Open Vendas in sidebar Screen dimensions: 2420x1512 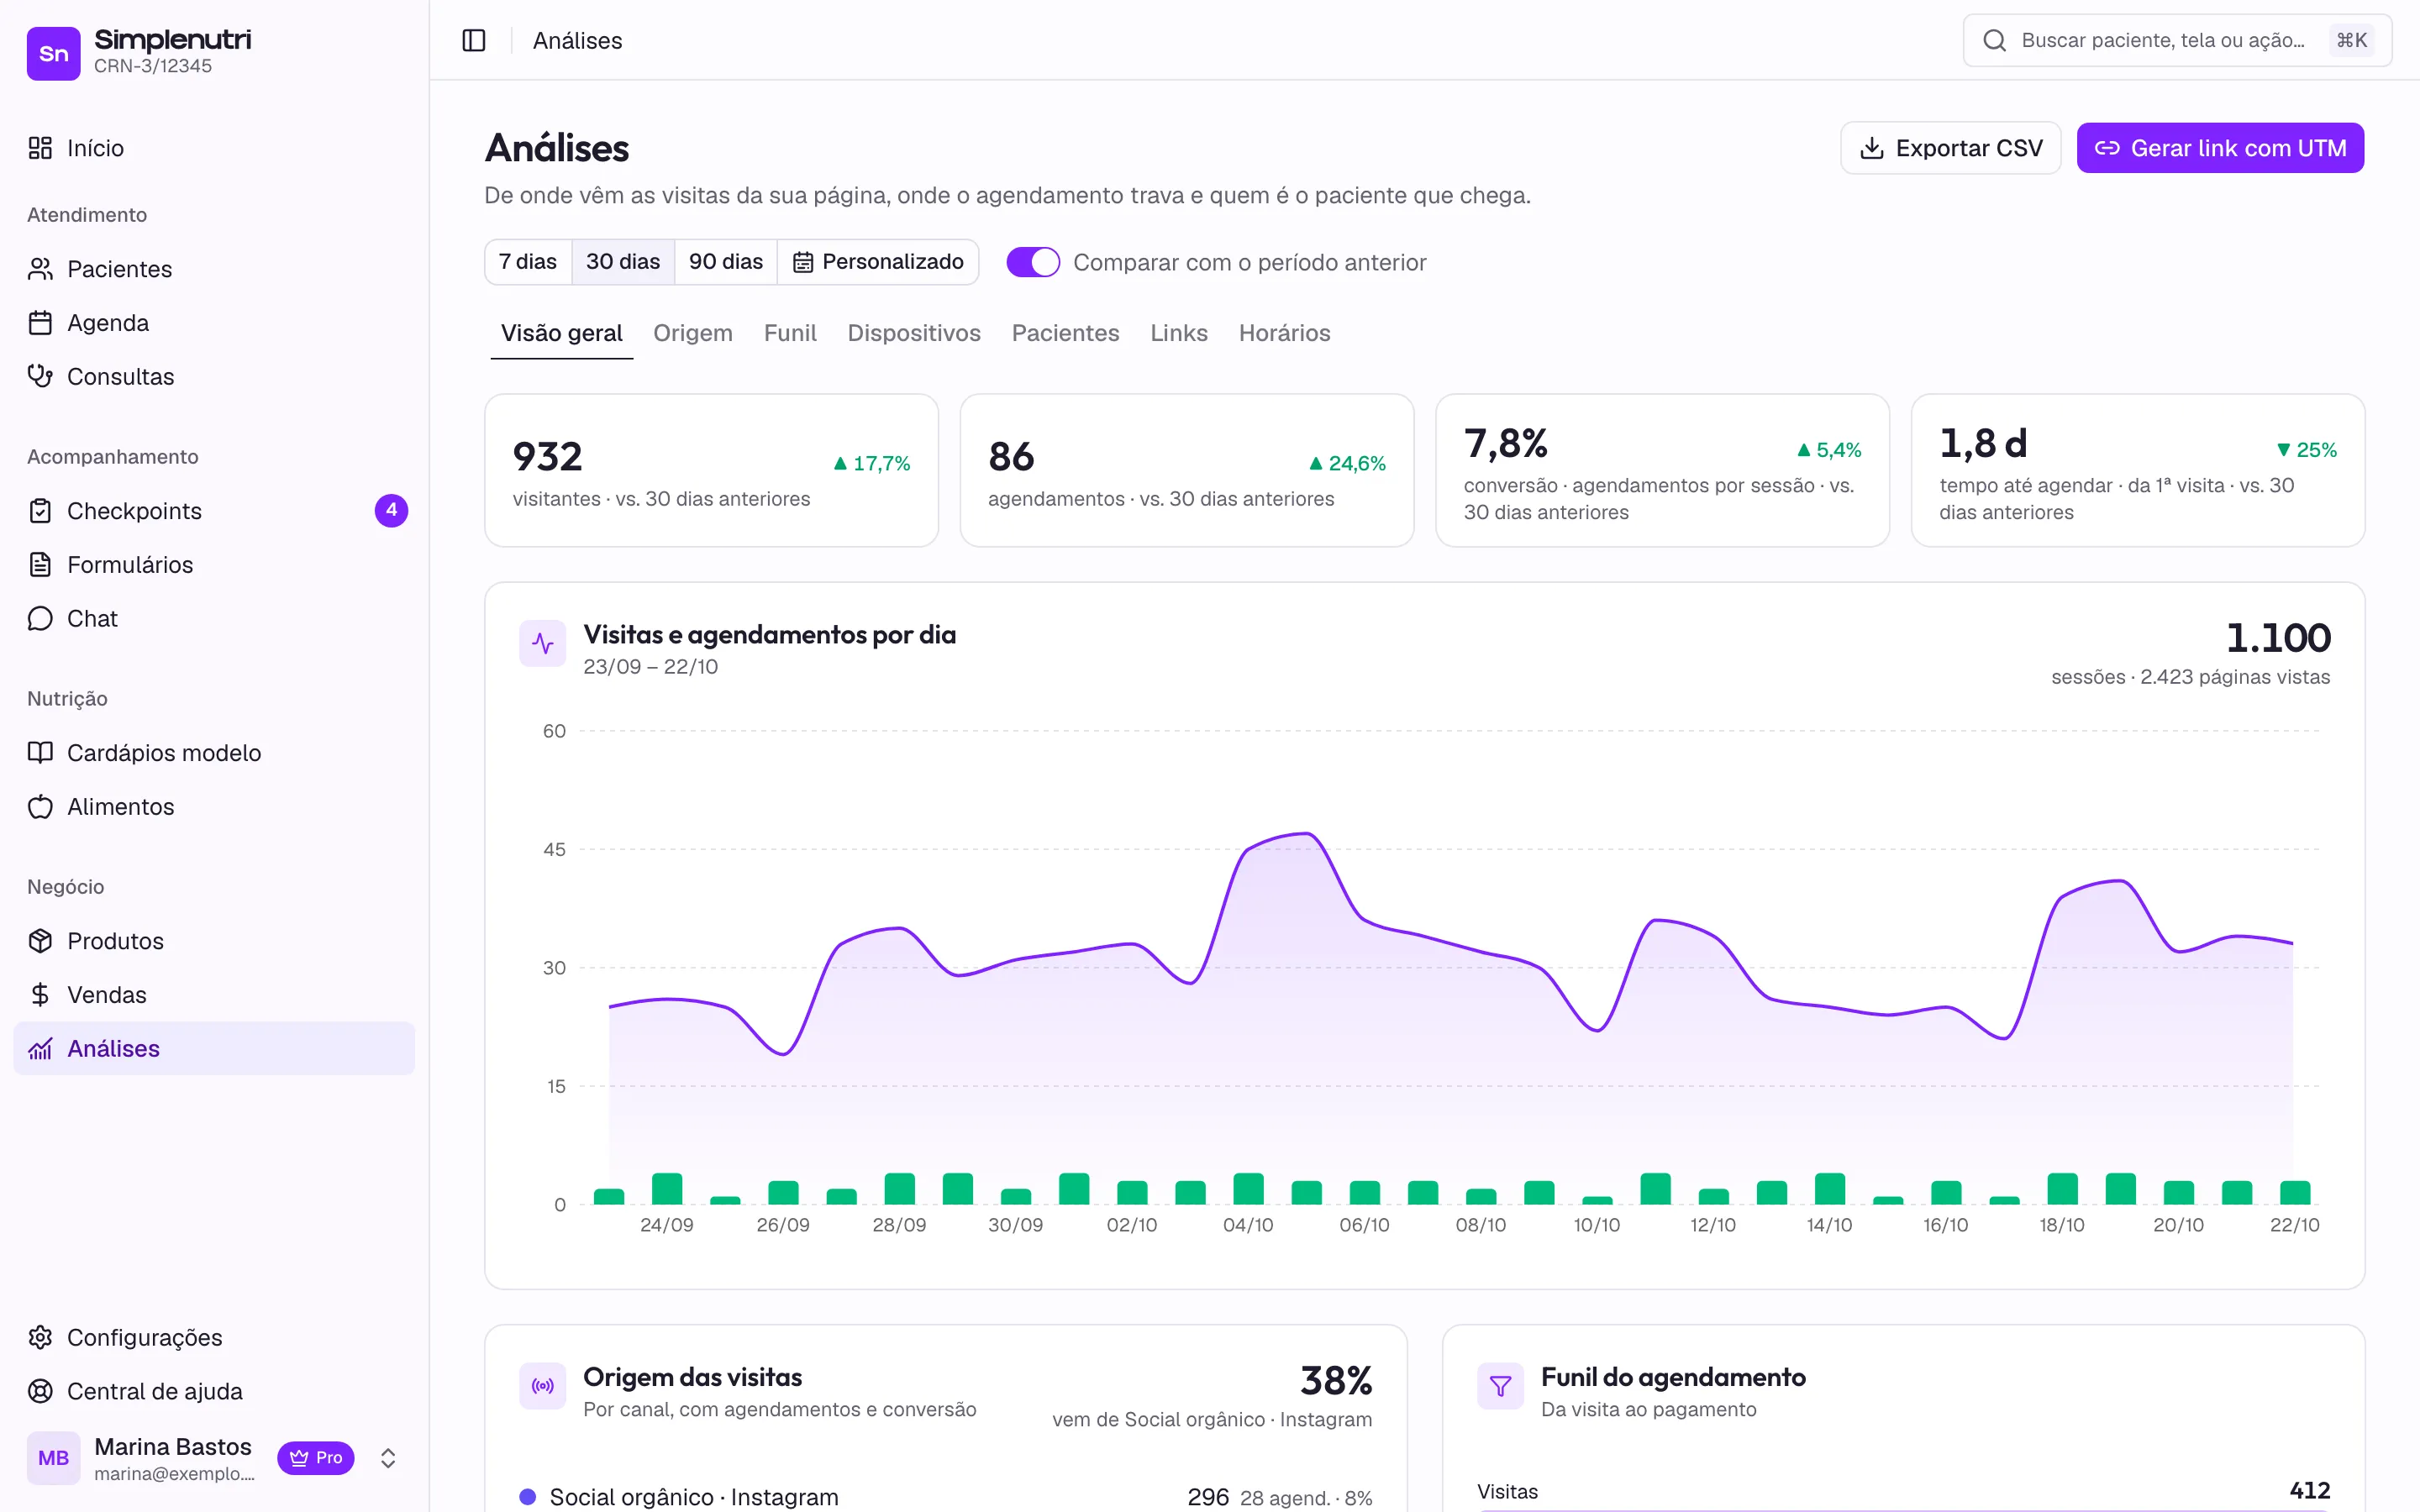(x=214, y=995)
